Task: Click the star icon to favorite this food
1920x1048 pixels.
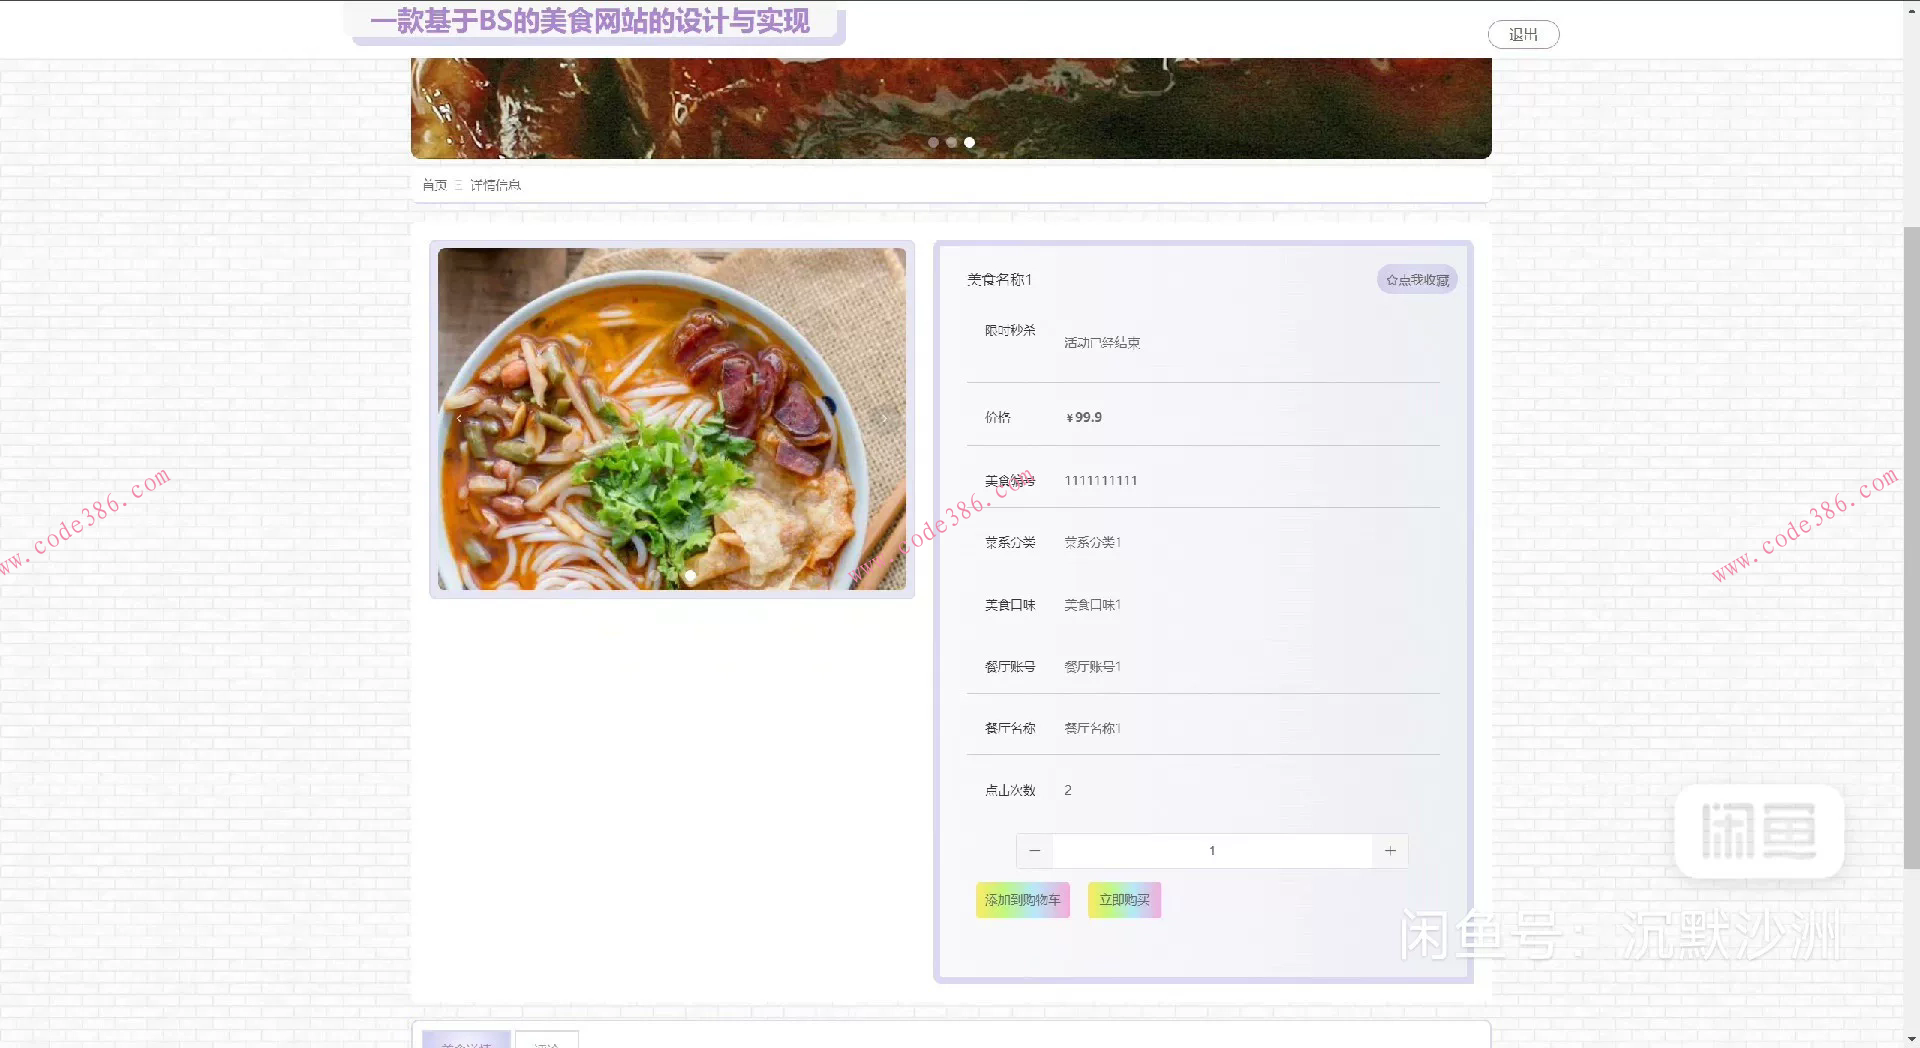Action: coord(1392,279)
